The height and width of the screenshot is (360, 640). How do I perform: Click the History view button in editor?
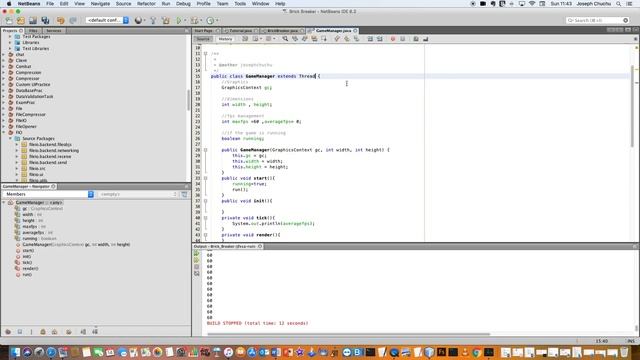(x=225, y=39)
